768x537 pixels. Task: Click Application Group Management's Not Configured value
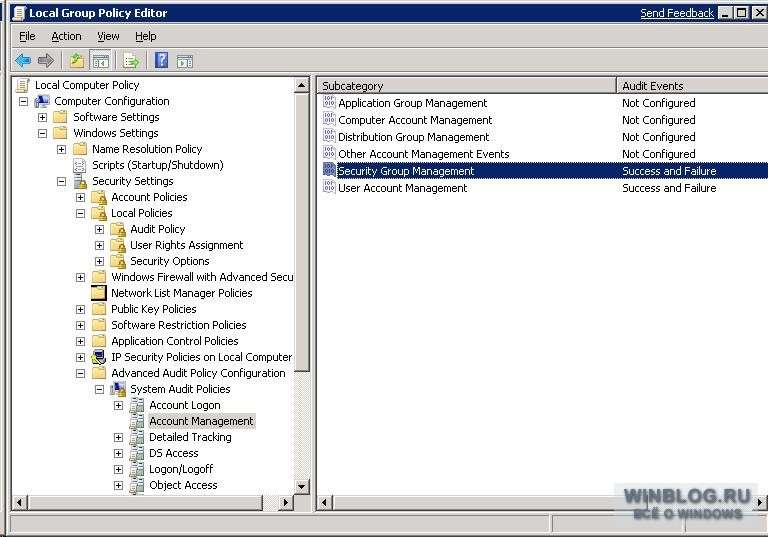pyautogui.click(x=658, y=103)
